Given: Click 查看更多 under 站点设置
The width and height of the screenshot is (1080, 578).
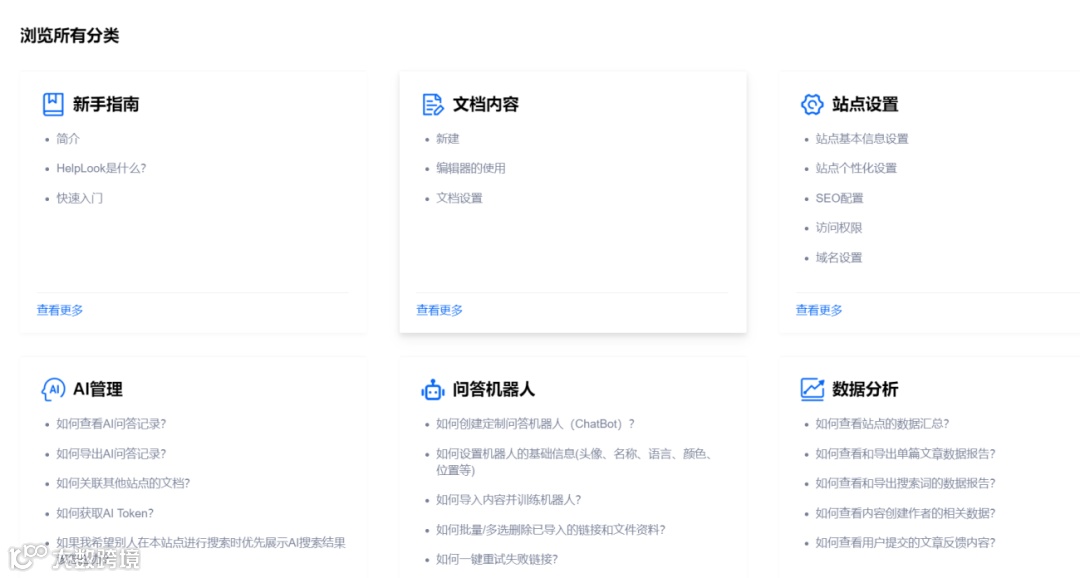Looking at the screenshot, I should (819, 310).
